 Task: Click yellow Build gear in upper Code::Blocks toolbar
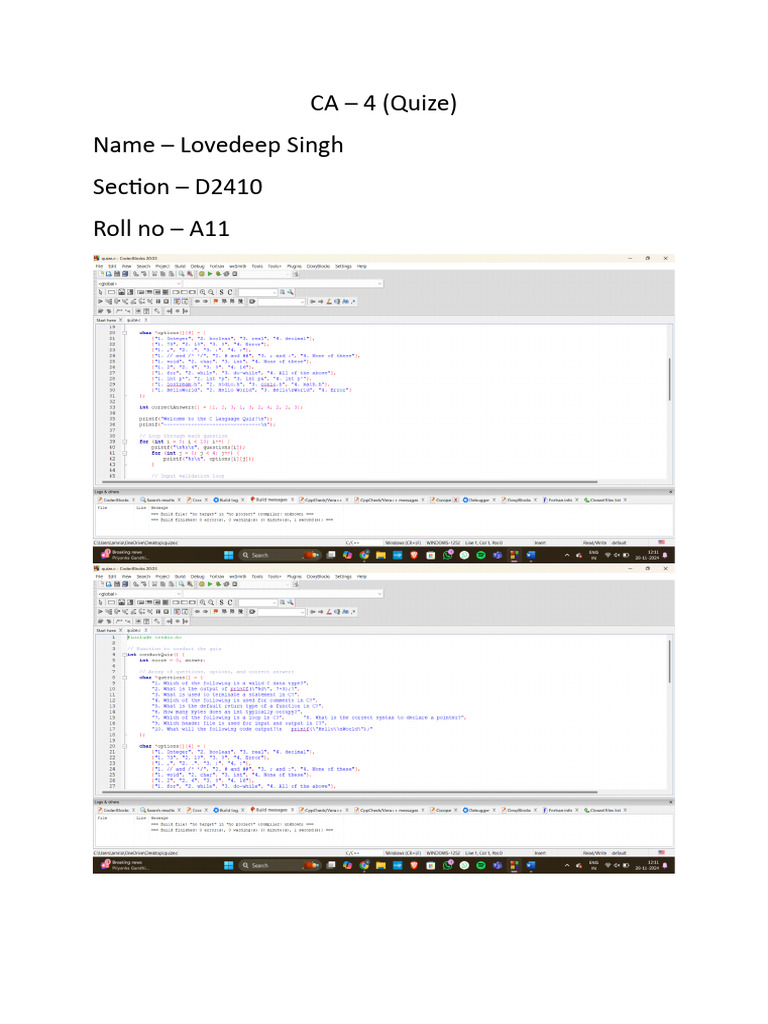coord(202,274)
